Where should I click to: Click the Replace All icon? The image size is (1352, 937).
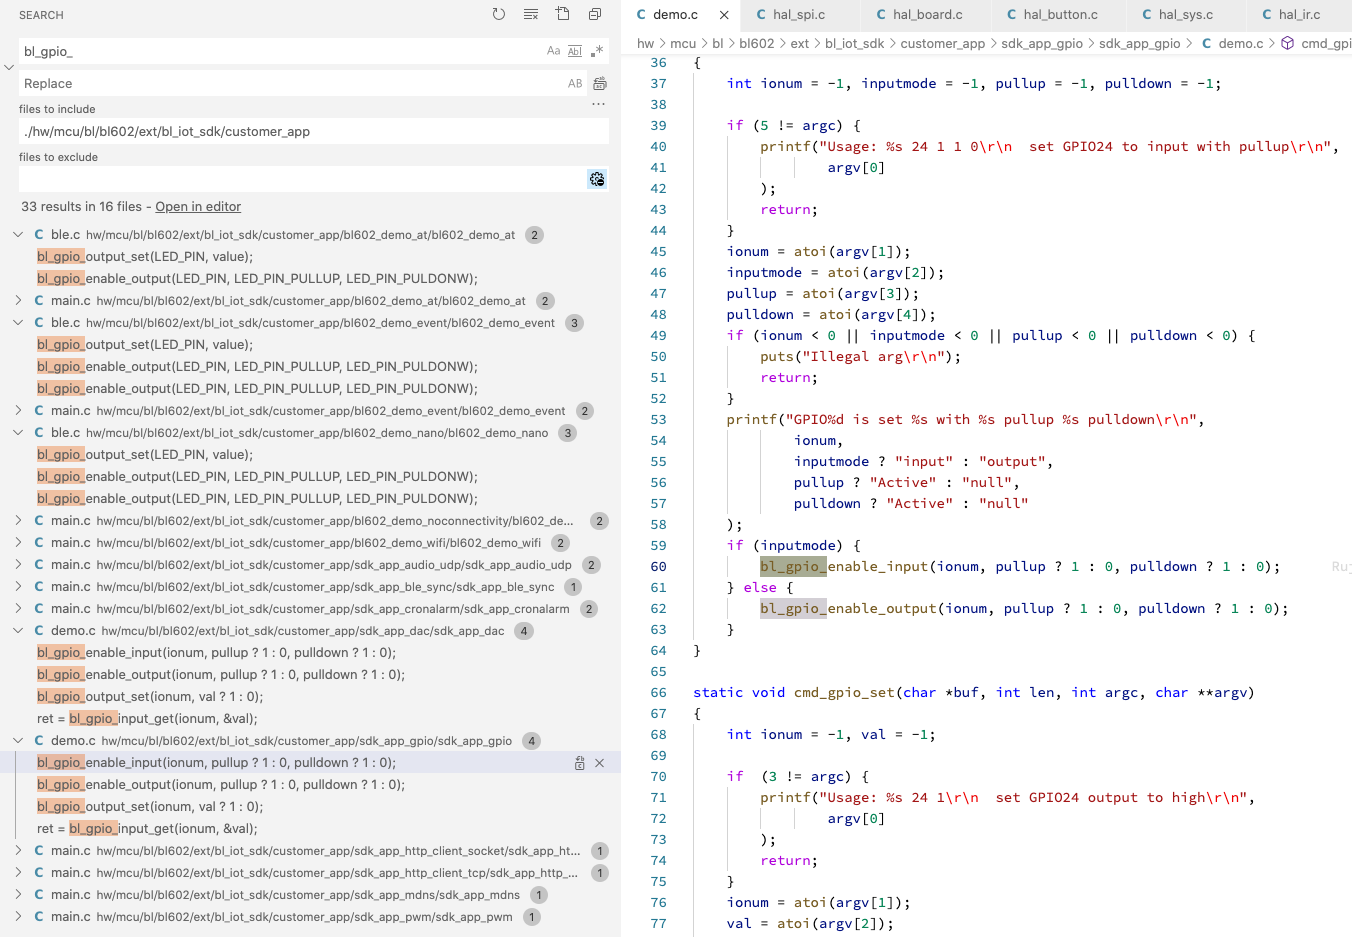[599, 84]
